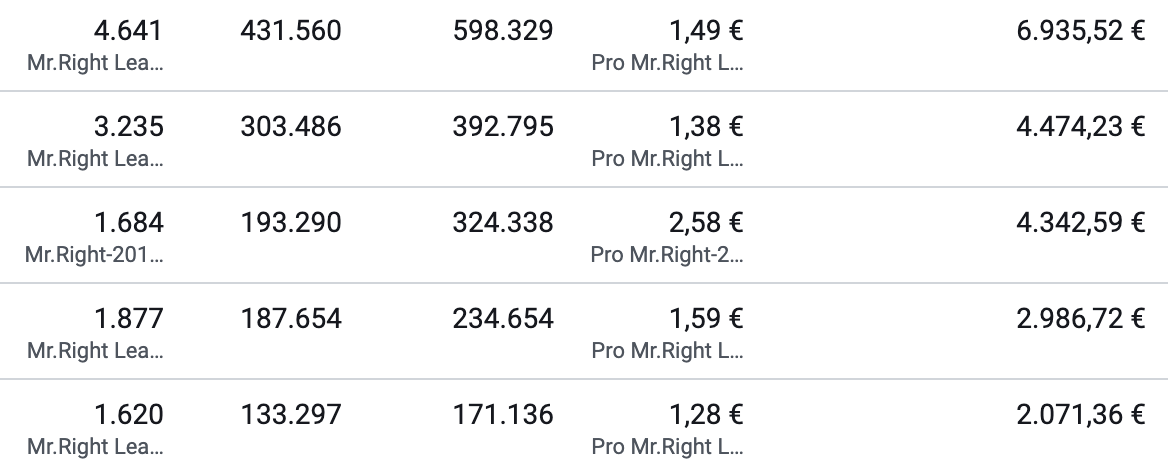
Task: Click the 1,28 € cost value
Action: click(x=706, y=415)
